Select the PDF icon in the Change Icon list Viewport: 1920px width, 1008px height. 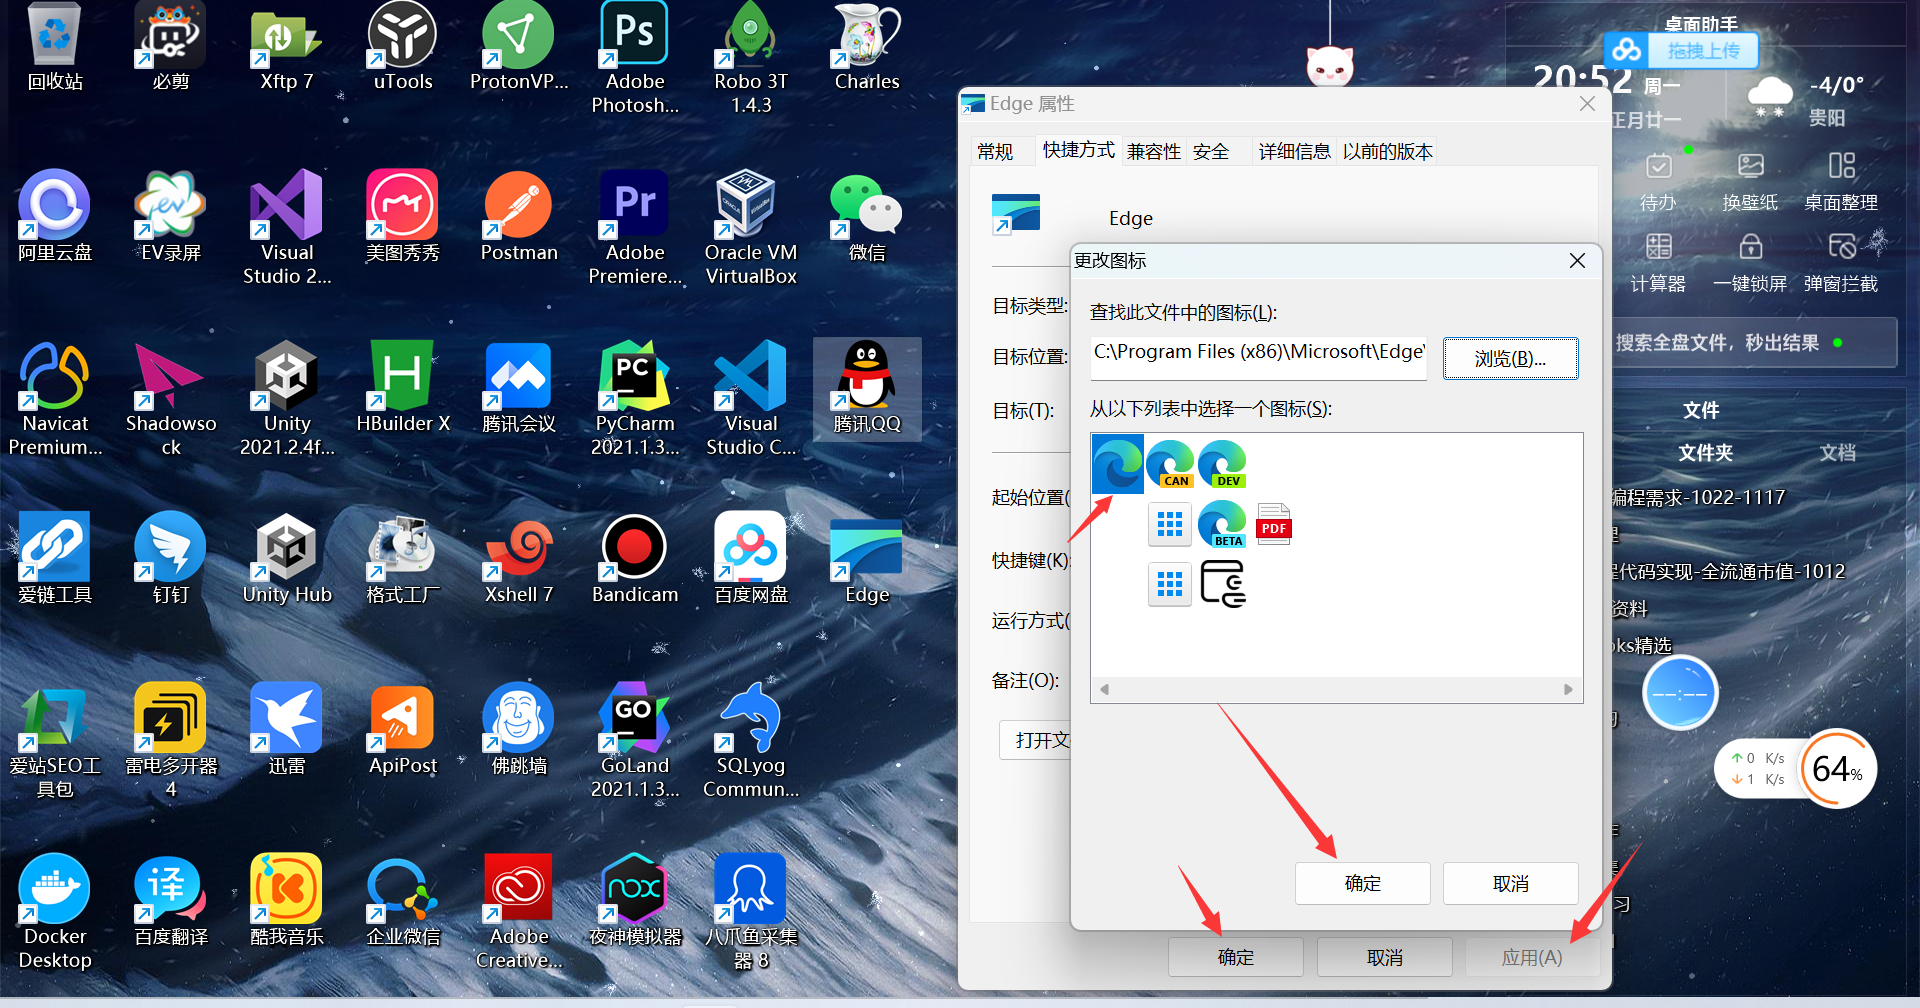[1273, 523]
